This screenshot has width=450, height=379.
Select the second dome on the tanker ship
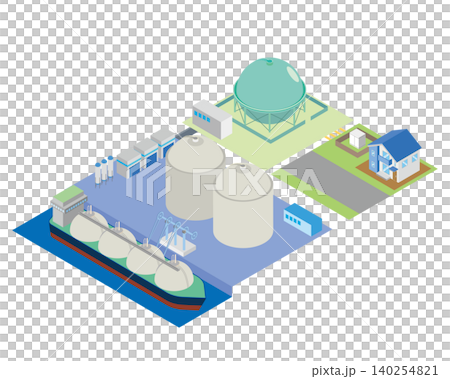click(117, 238)
